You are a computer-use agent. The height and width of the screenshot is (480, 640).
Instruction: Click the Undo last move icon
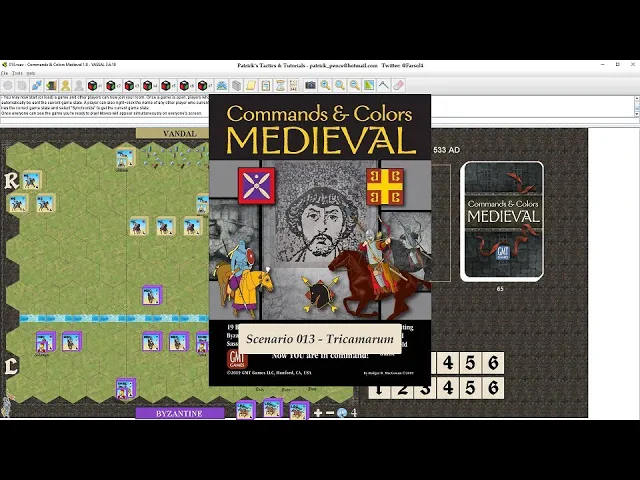[x=8, y=85]
